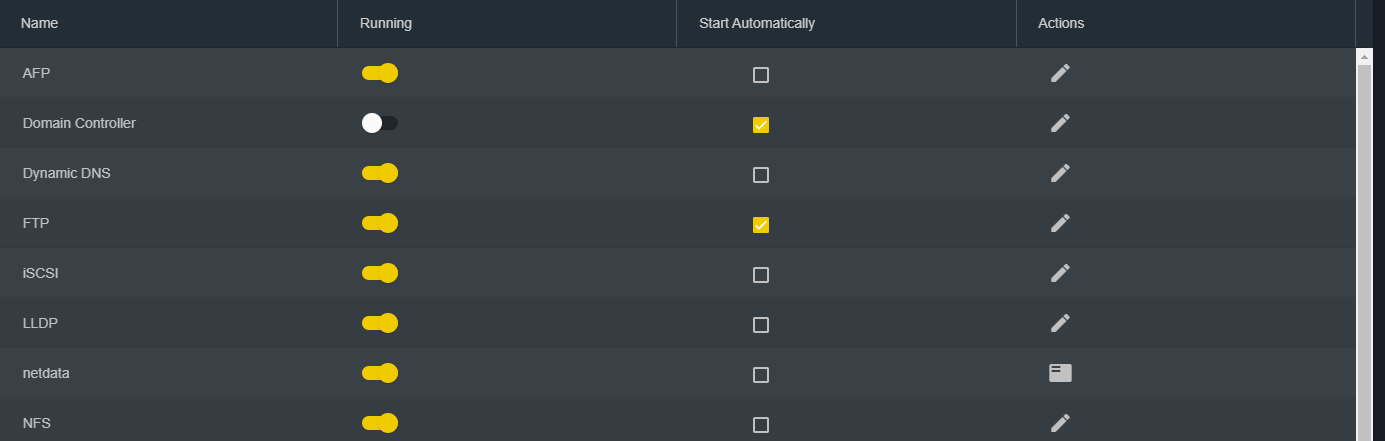Start the Domain Controller service toggle
Screen dimensions: 1385x441
tap(380, 123)
